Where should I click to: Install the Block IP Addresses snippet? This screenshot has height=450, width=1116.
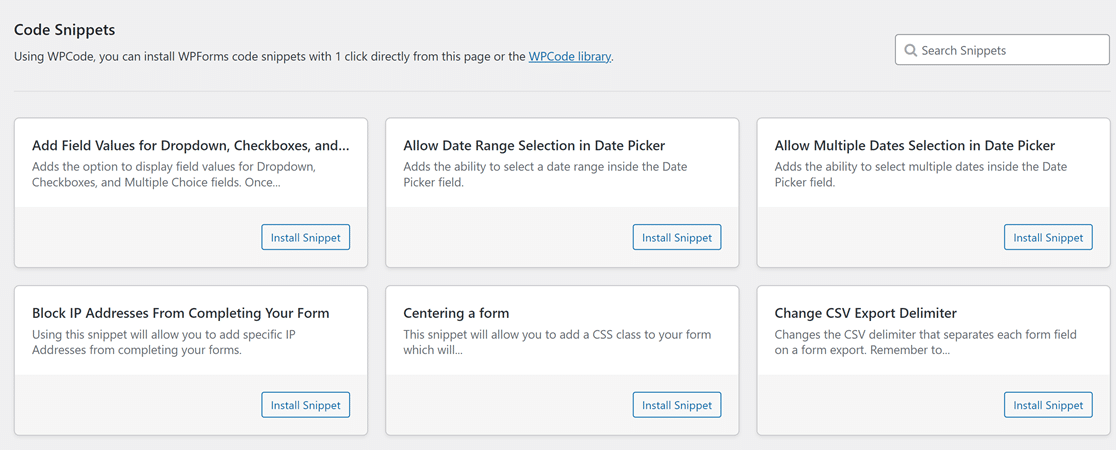coord(305,405)
